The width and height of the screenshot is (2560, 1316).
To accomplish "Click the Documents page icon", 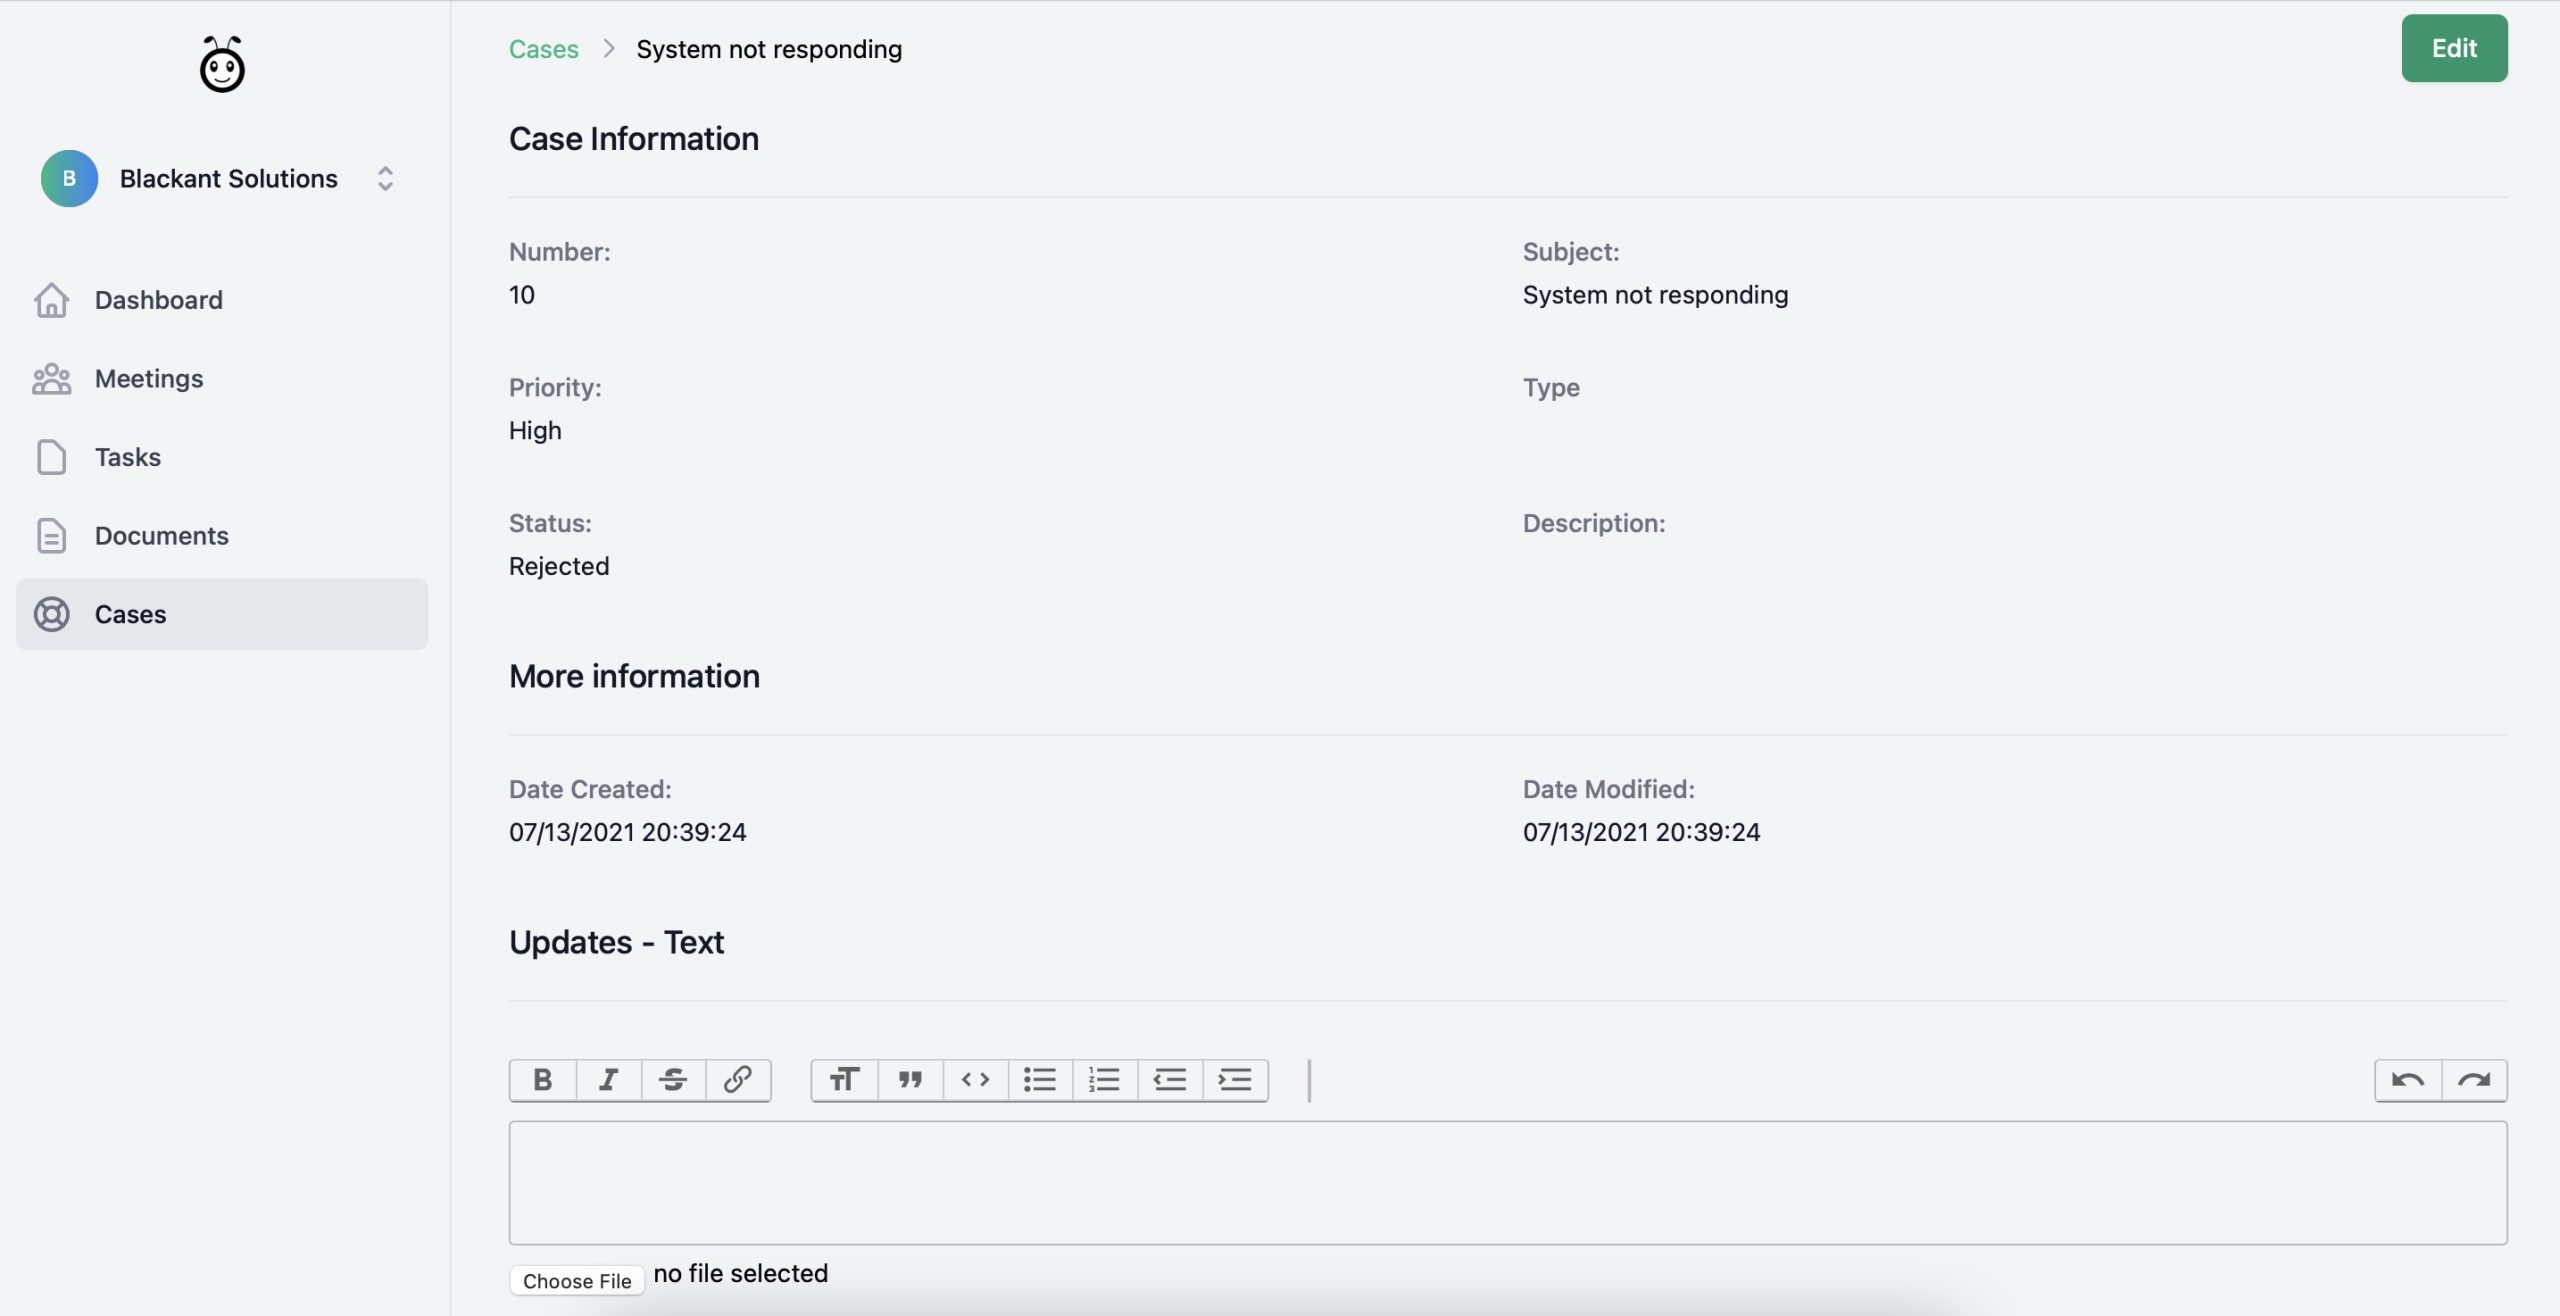I will [x=51, y=535].
